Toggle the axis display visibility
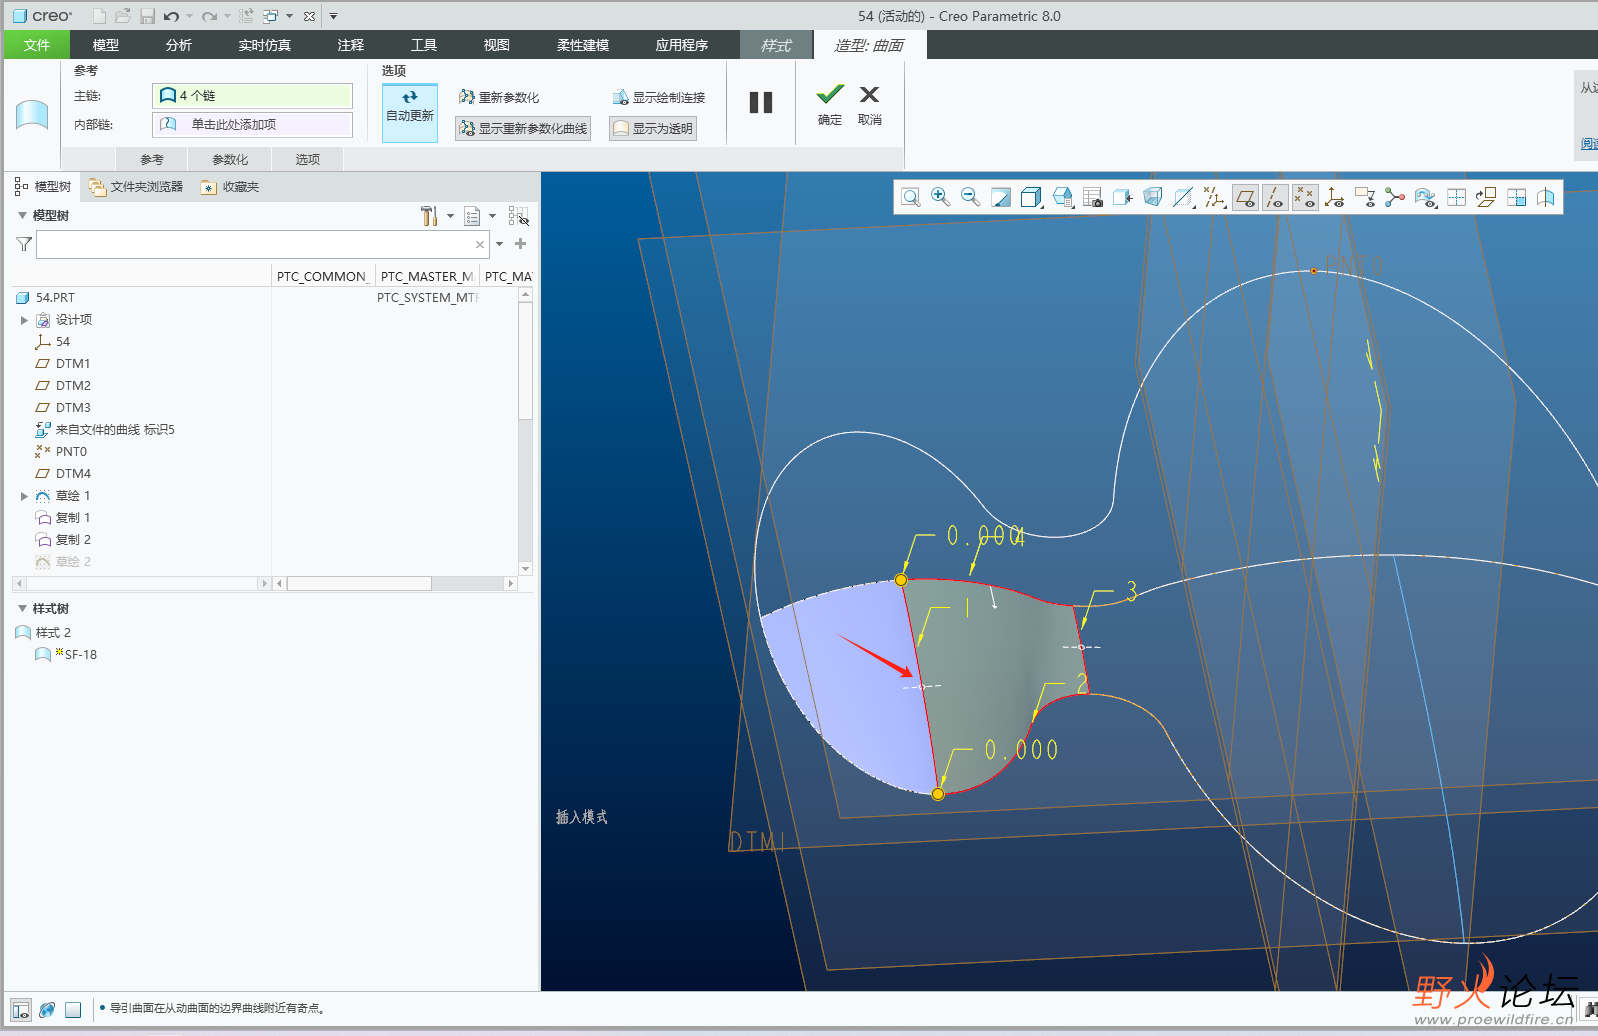Image resolution: width=1598 pixels, height=1036 pixels. 1275,197
